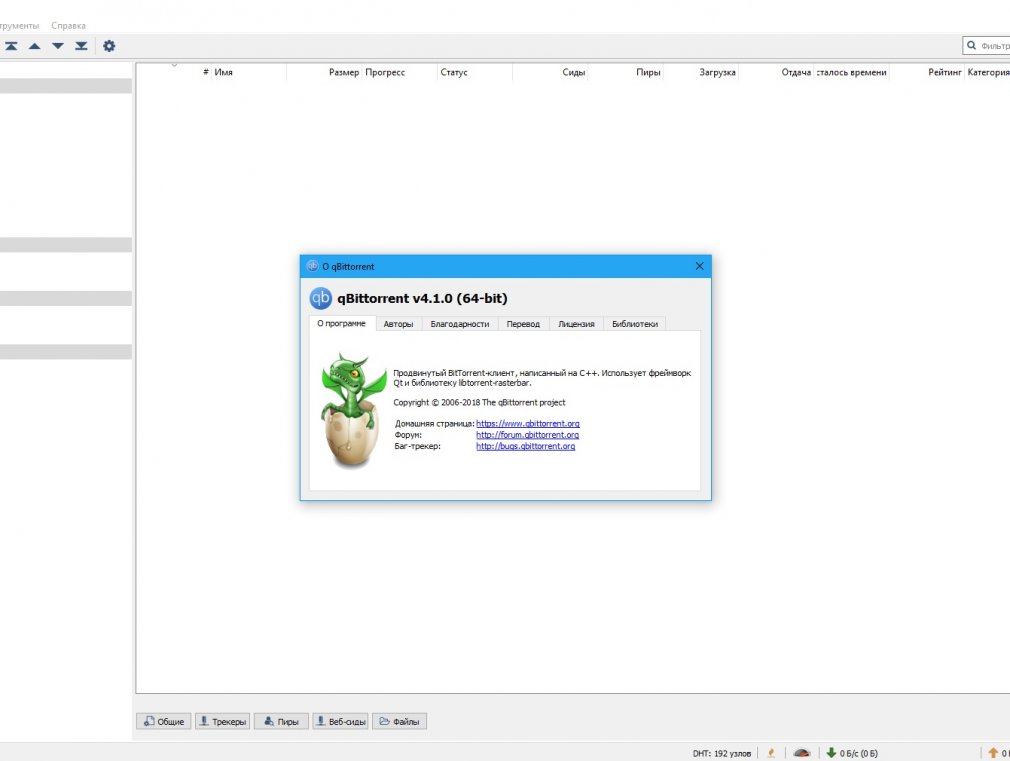Click the DHT: 192 узлов status text

721,753
